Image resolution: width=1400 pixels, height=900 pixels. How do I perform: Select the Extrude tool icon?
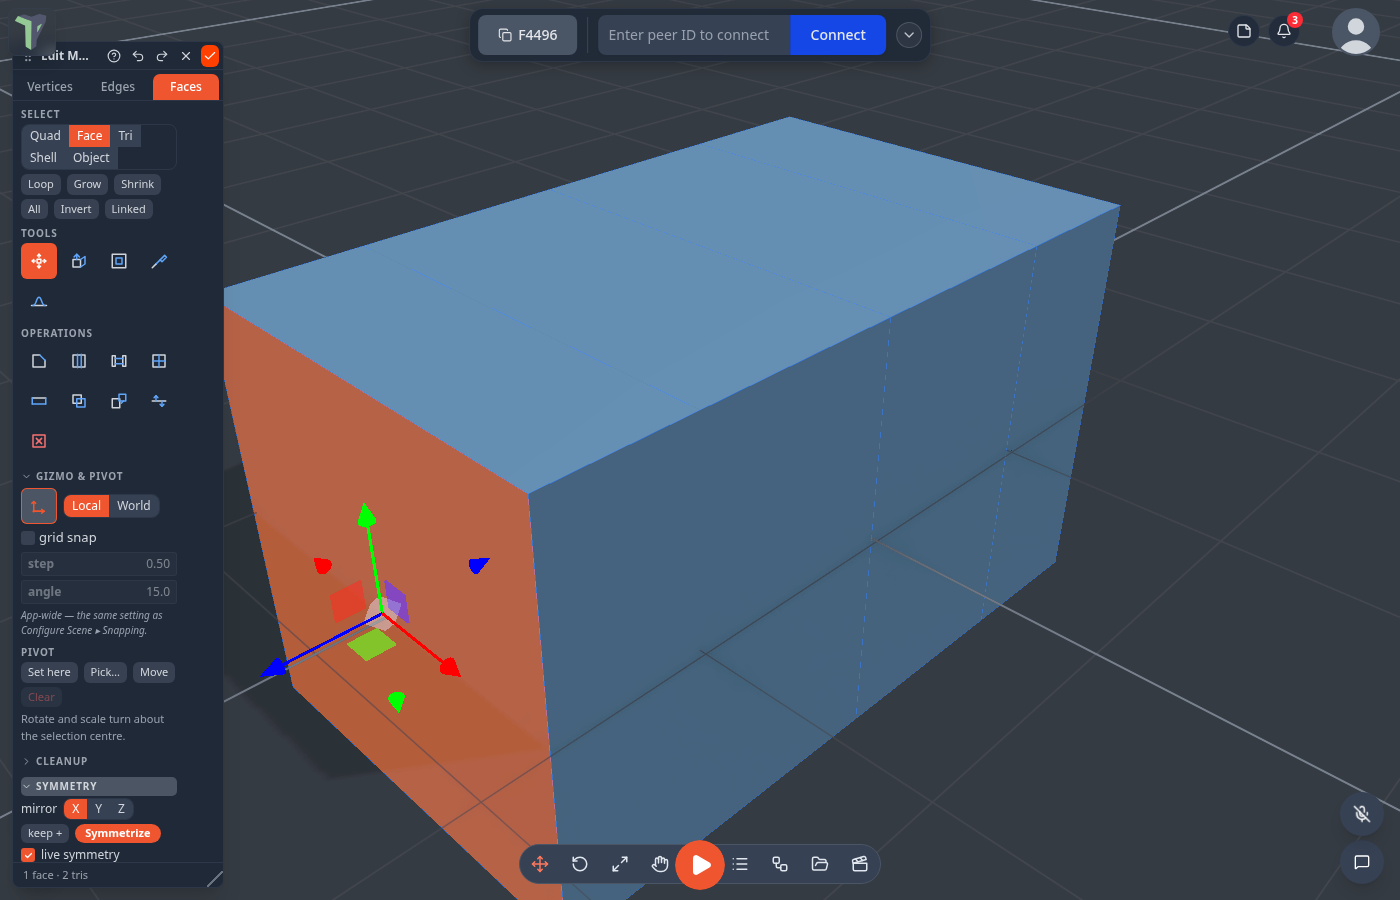click(79, 261)
